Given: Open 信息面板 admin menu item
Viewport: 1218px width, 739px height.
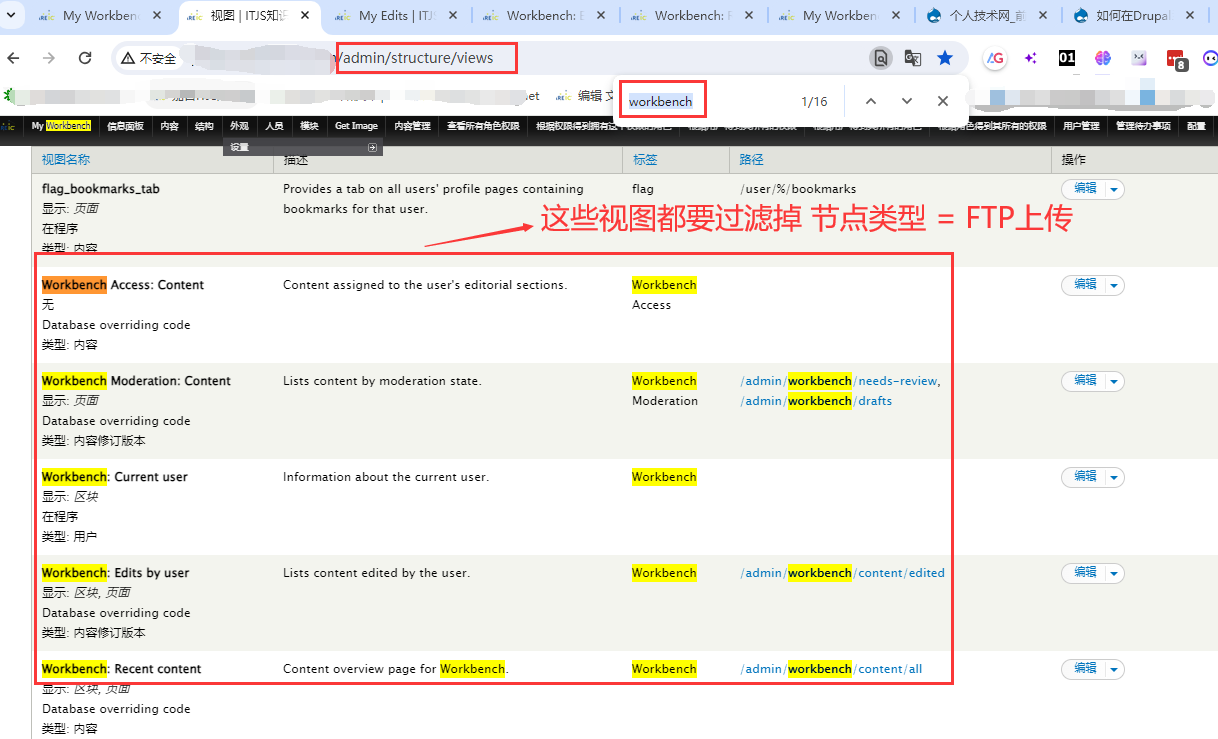Looking at the screenshot, I should [125, 126].
